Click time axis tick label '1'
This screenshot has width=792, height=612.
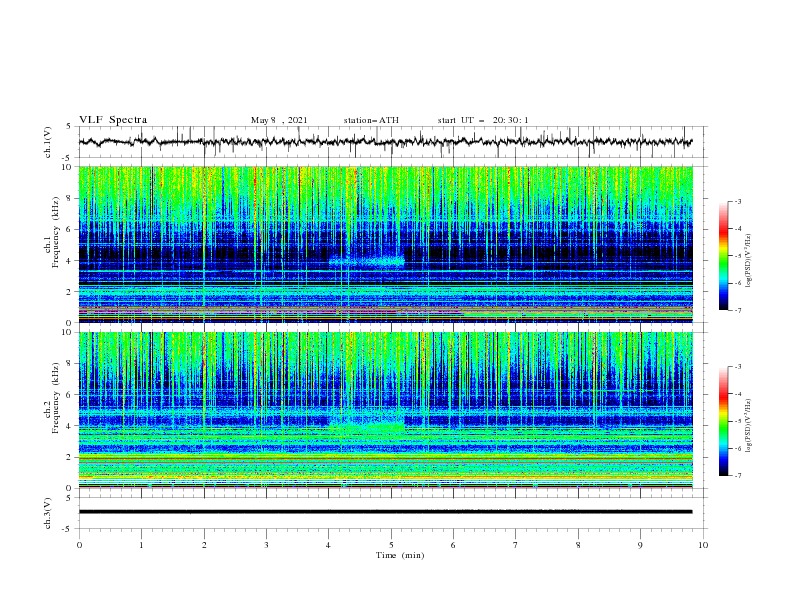141,545
